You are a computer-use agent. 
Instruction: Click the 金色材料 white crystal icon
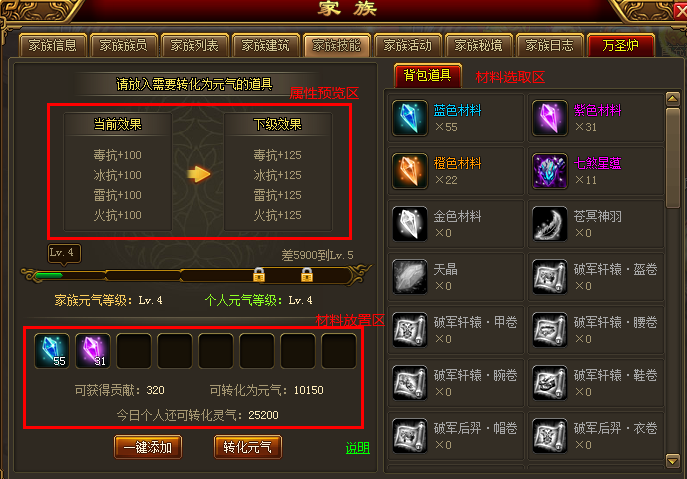pyautogui.click(x=410, y=224)
